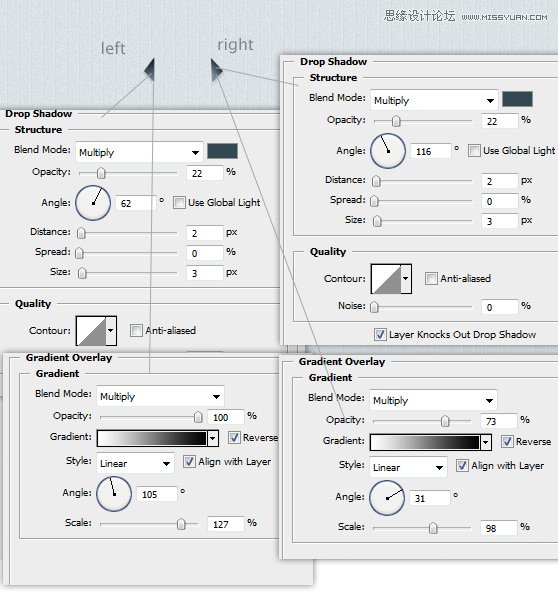Image resolution: width=558 pixels, height=600 pixels.
Task: Click left Drop Shadow angle dial at 62
Action: [x=93, y=203]
